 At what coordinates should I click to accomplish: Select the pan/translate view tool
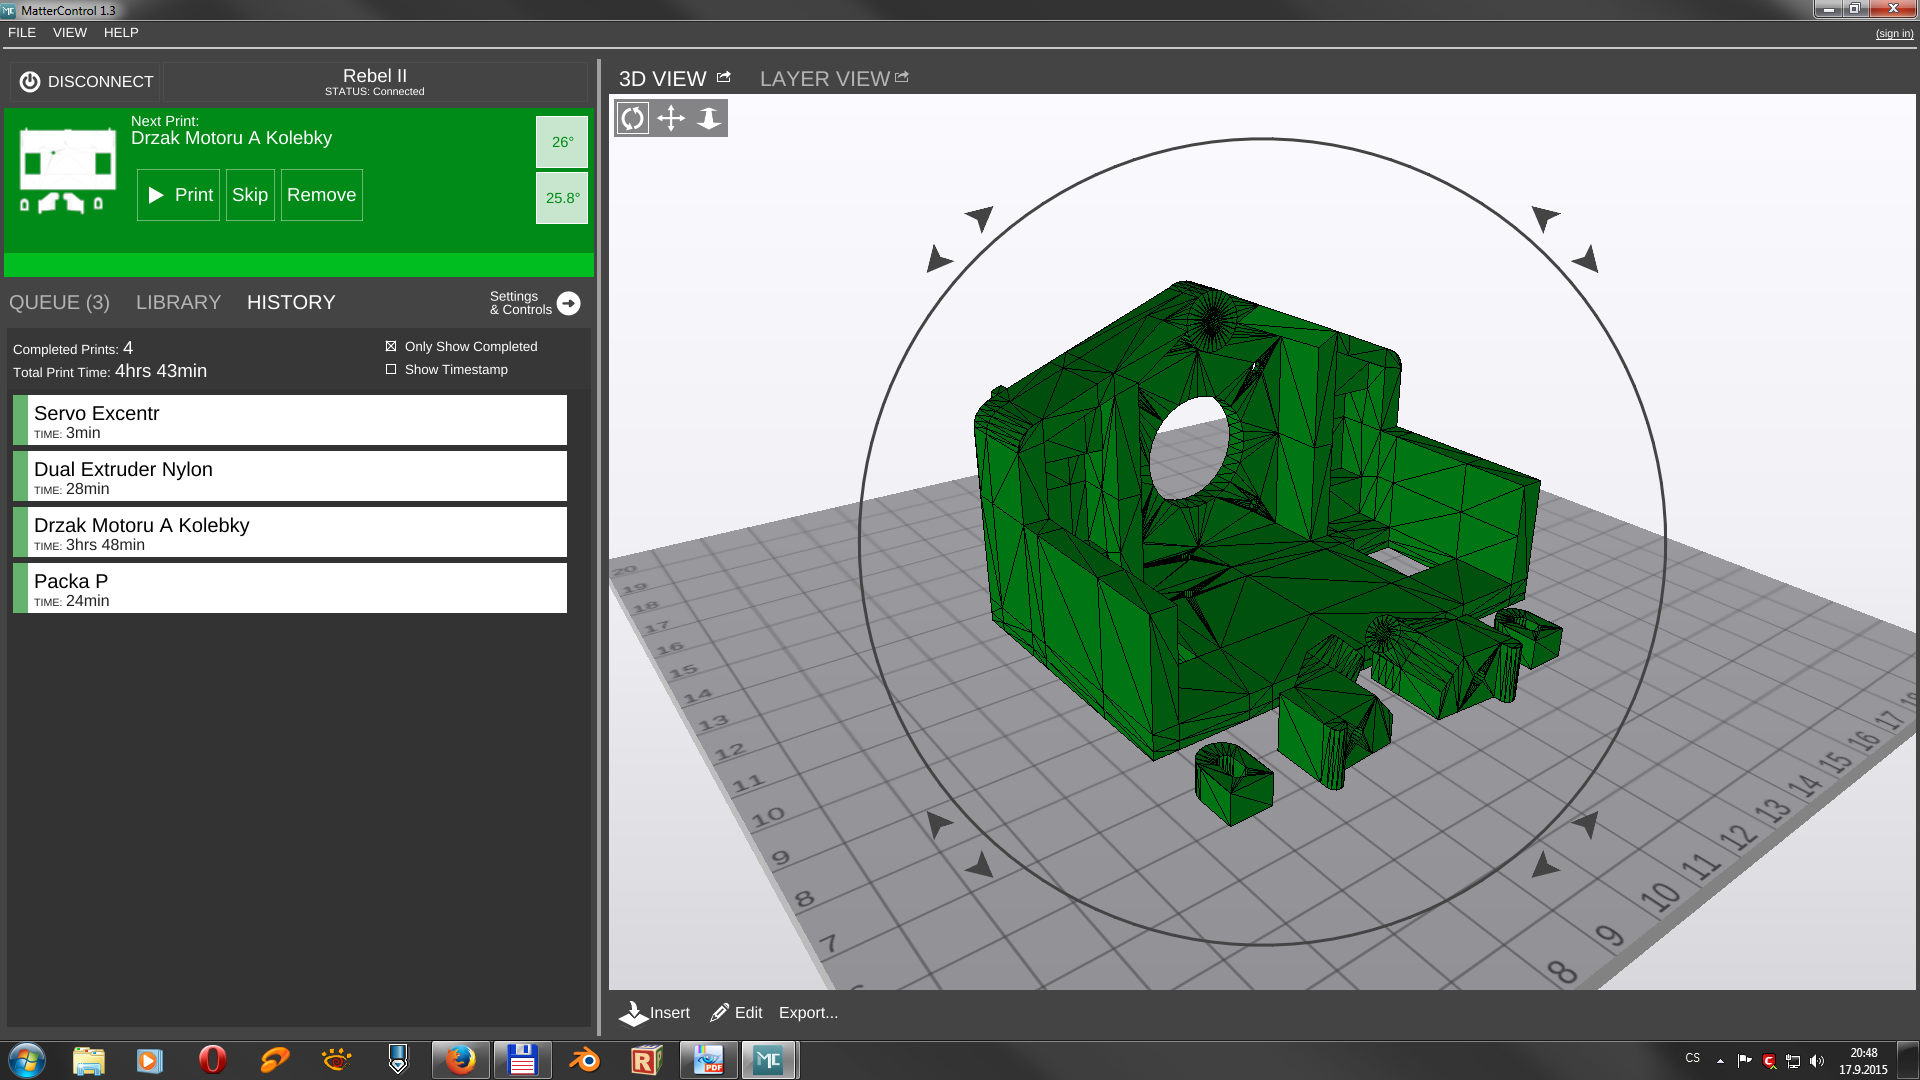click(671, 119)
